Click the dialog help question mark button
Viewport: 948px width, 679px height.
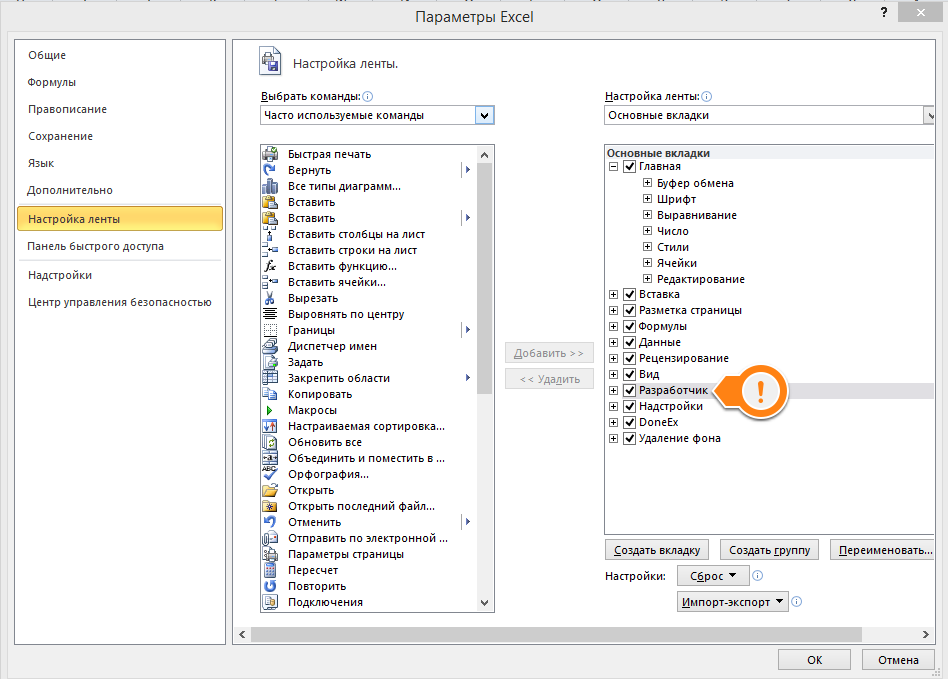click(884, 12)
